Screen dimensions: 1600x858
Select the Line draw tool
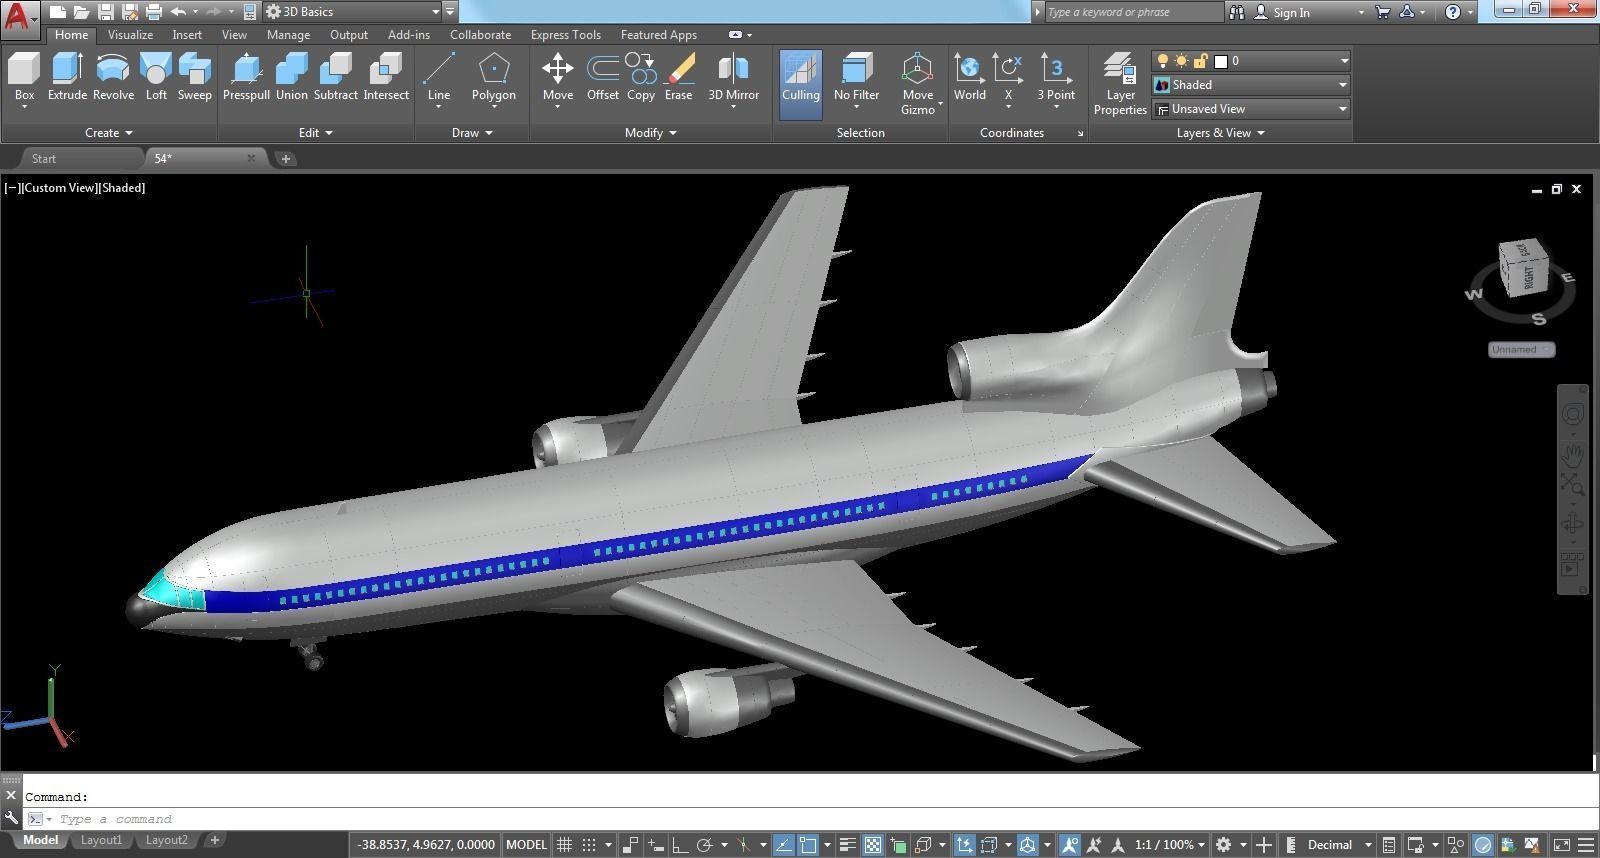438,78
